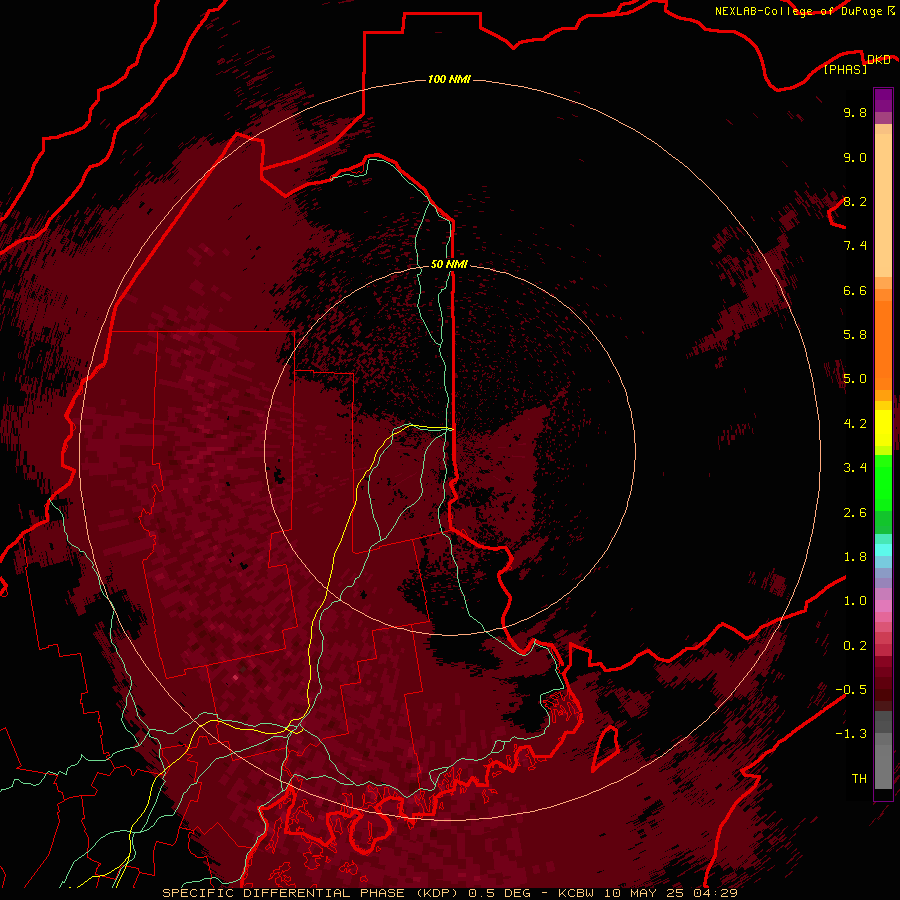Click the "50 NMI" range ring label
The width and height of the screenshot is (900, 900).
pos(449,264)
